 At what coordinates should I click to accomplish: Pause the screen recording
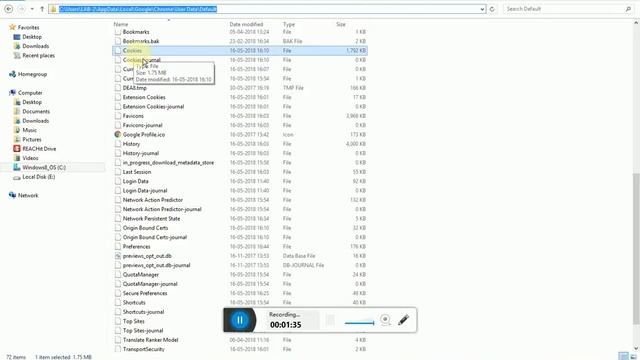click(x=240, y=320)
